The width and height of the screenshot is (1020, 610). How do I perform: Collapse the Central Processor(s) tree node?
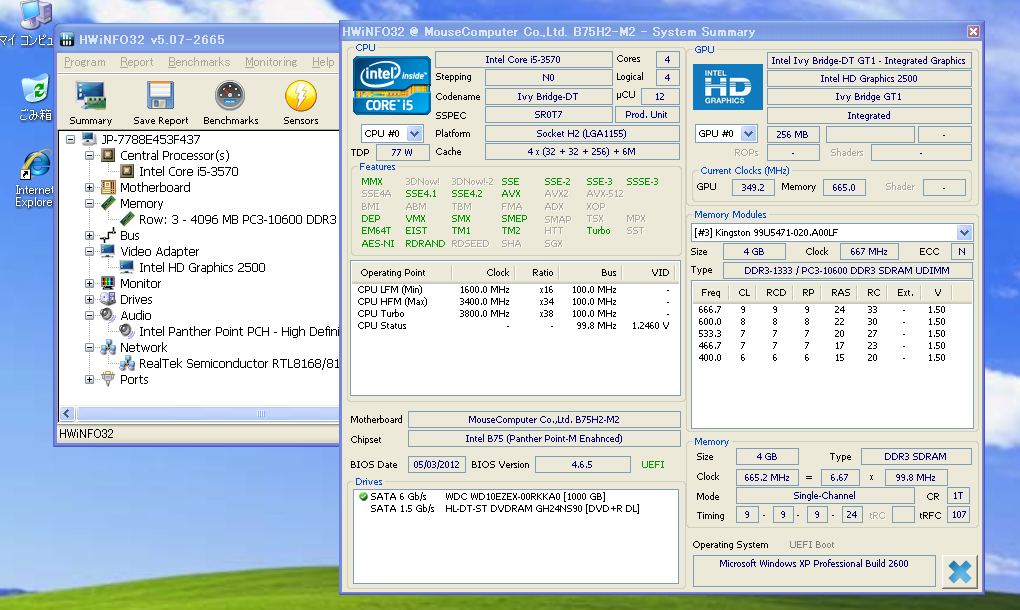[90, 156]
